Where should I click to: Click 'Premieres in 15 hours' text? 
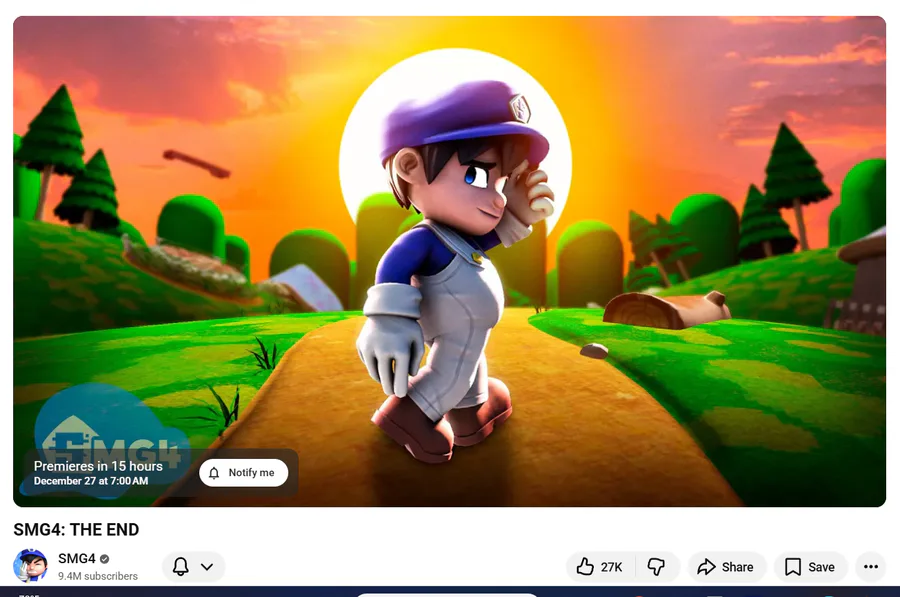coord(98,466)
